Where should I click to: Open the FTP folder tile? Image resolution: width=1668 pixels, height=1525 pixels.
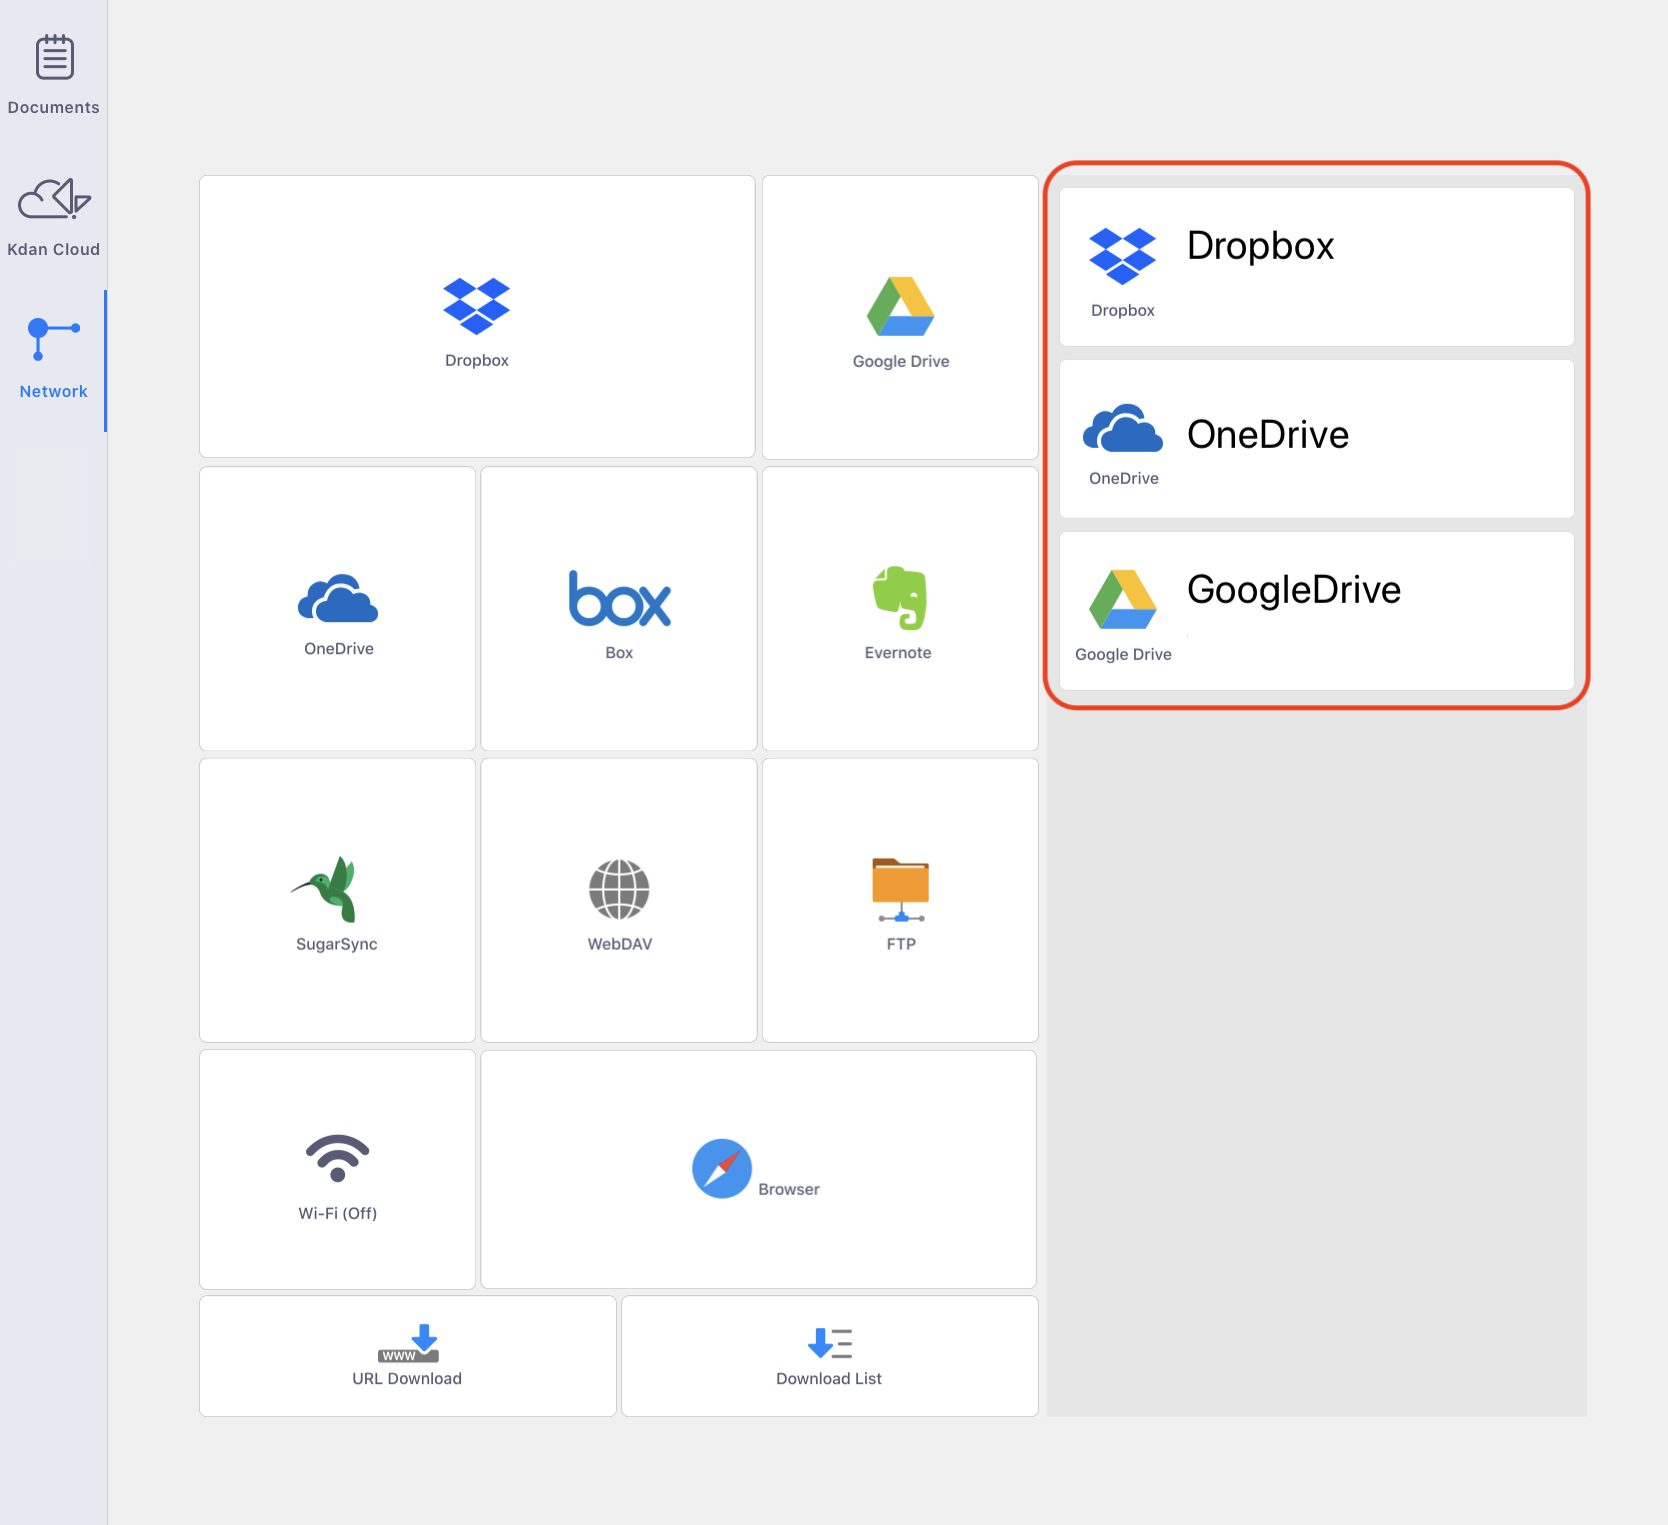point(900,900)
